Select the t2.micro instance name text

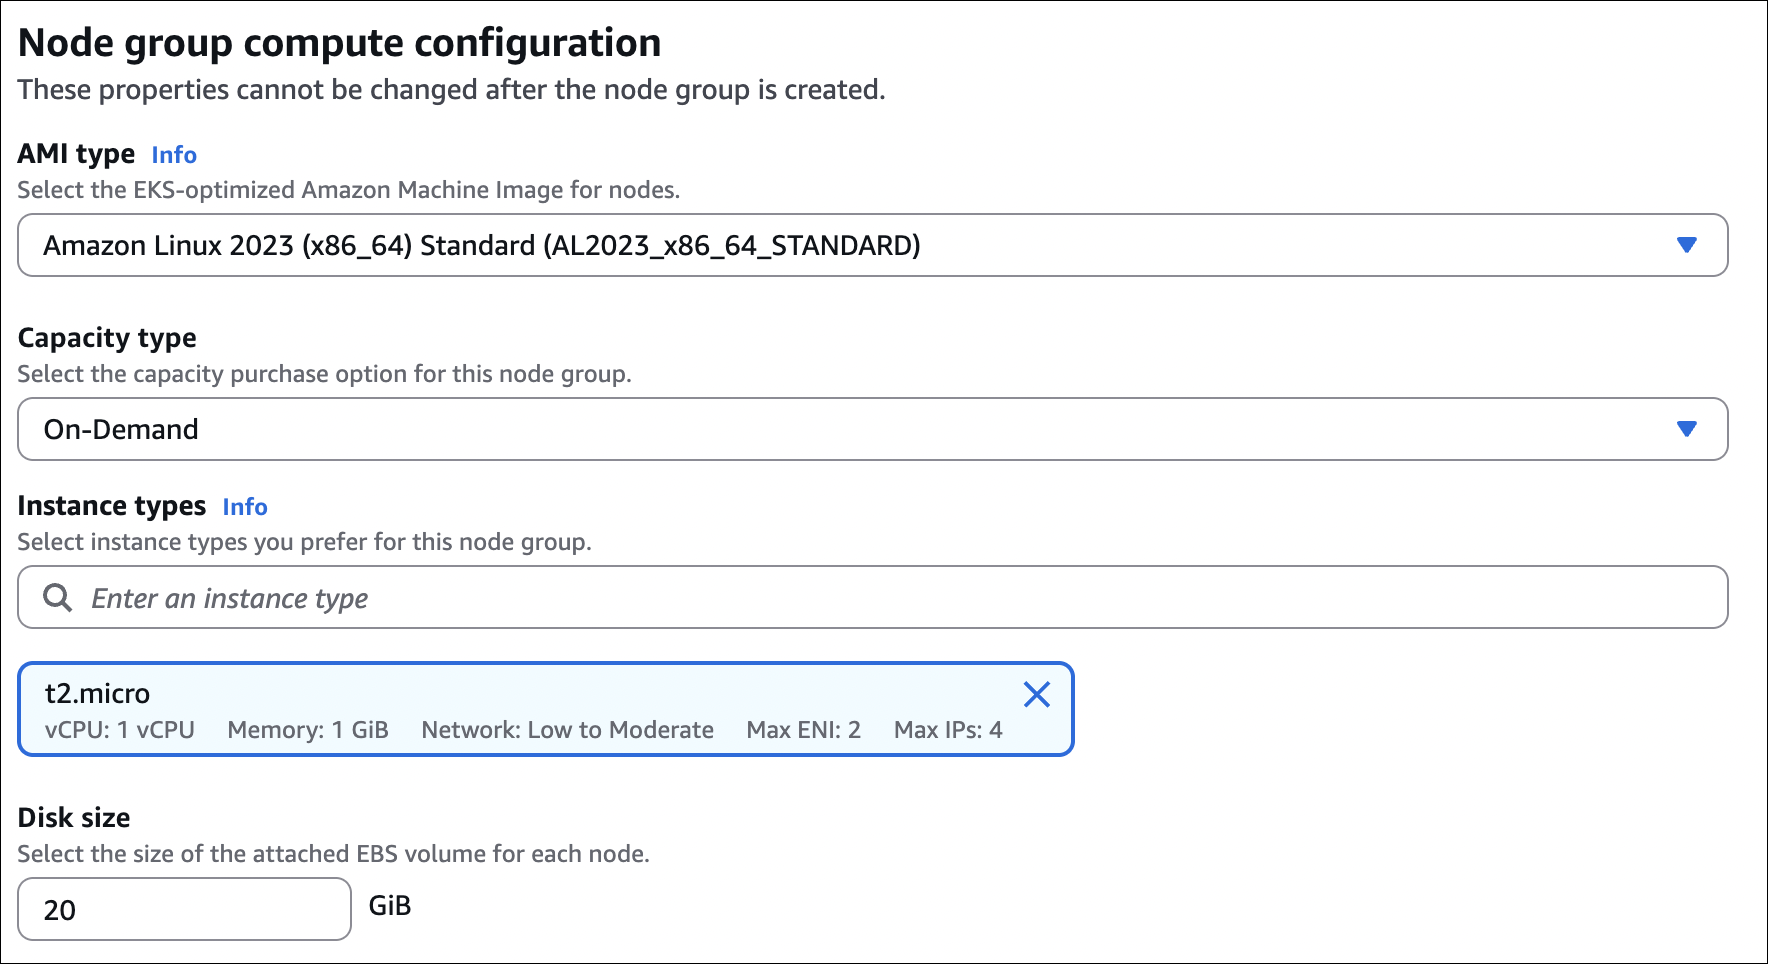point(97,693)
